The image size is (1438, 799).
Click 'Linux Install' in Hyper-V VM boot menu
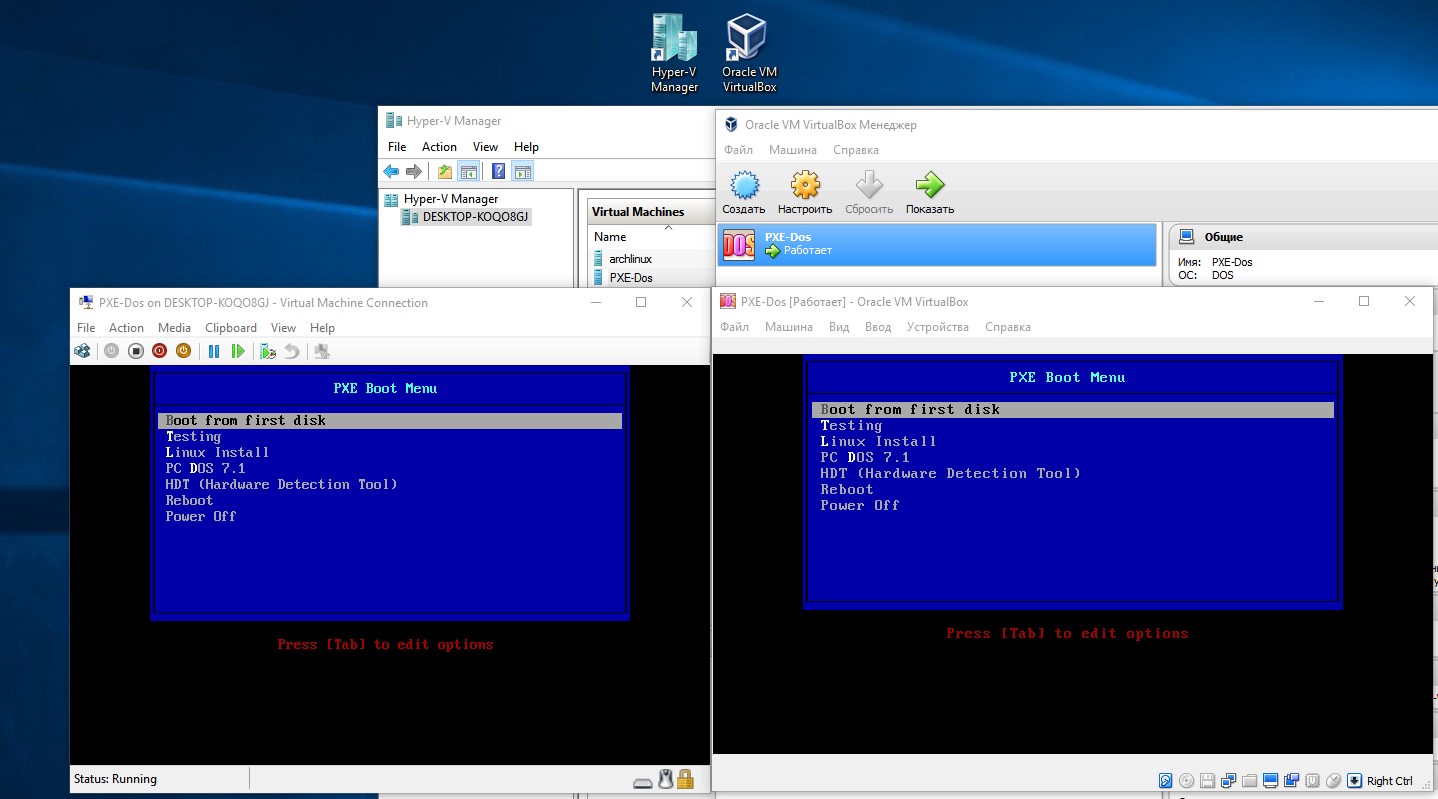point(217,452)
